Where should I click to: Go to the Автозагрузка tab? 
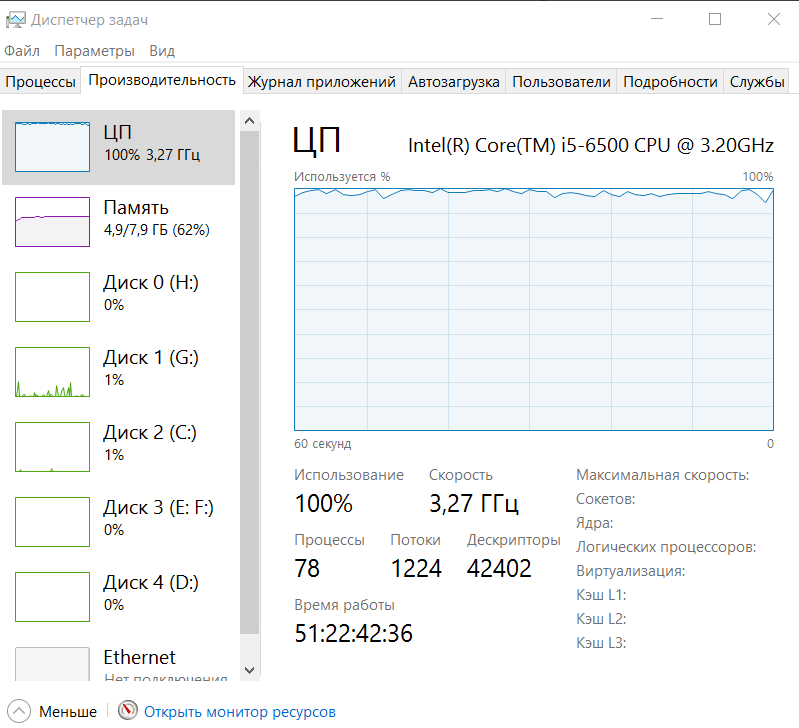[x=454, y=82]
